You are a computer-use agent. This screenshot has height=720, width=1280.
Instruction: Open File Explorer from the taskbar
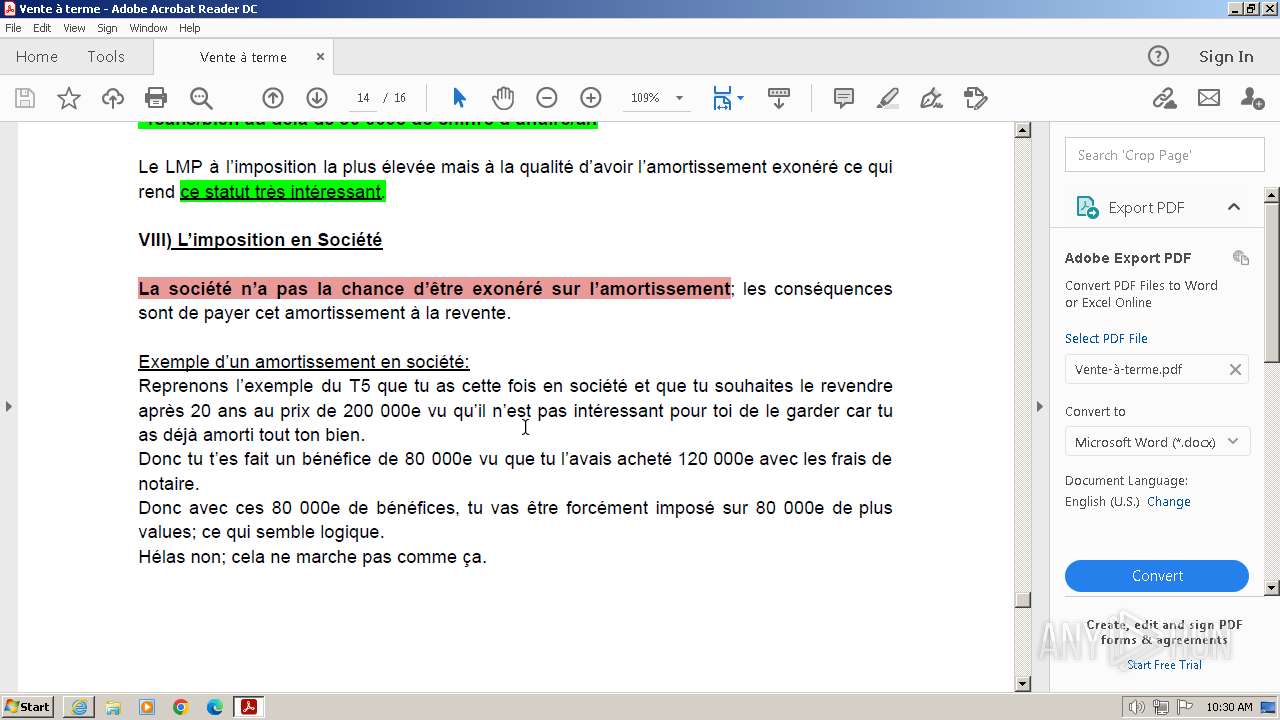tap(113, 707)
